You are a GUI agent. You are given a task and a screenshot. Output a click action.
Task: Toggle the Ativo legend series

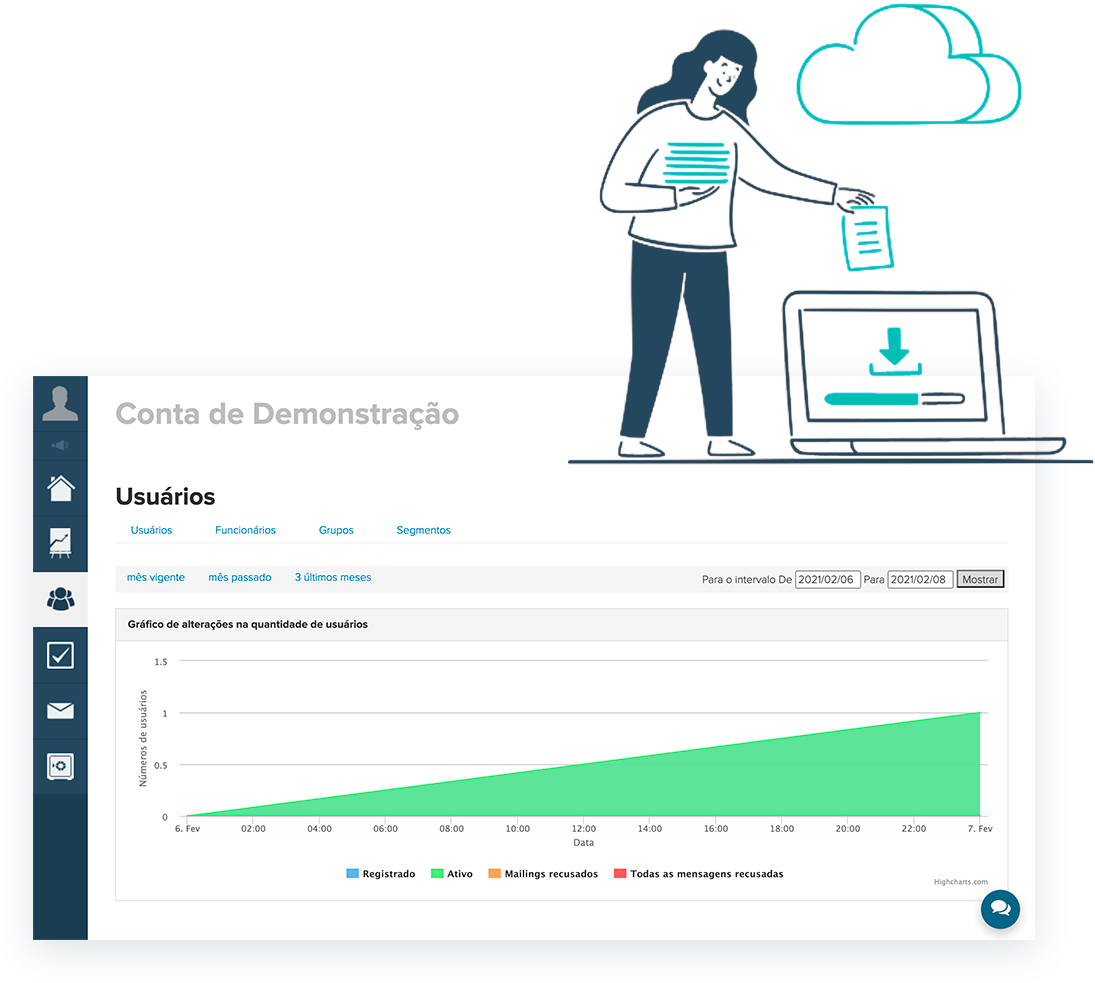click(x=452, y=874)
